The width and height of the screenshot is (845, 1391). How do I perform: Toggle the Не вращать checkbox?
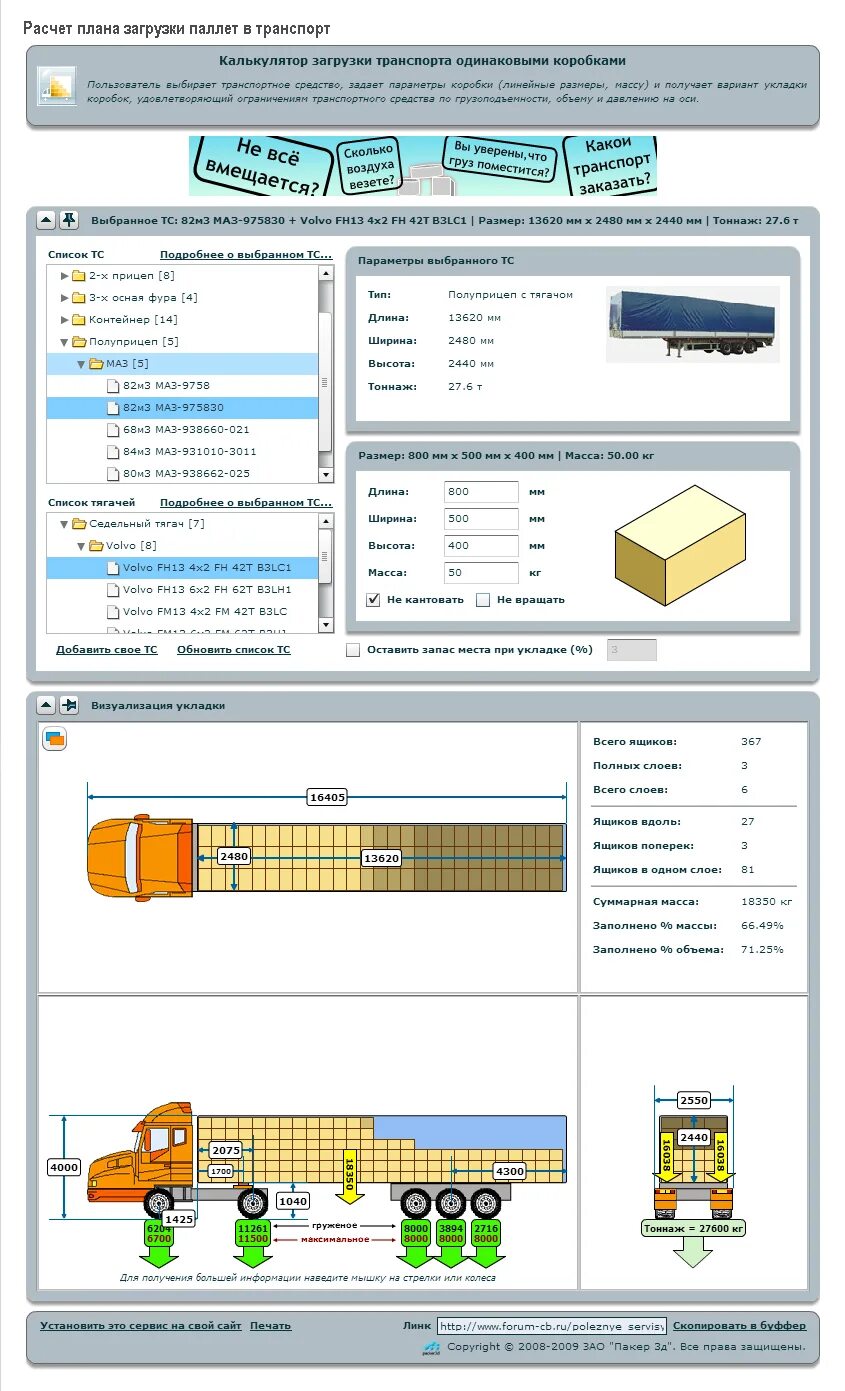(483, 600)
